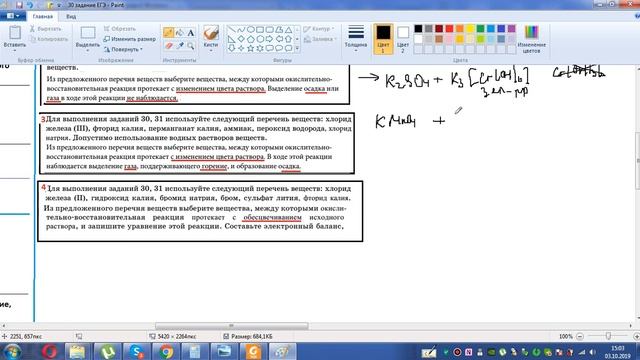Open the Повернуть rotate dropdown
The height and width of the screenshot is (360, 640).
coord(123,49)
